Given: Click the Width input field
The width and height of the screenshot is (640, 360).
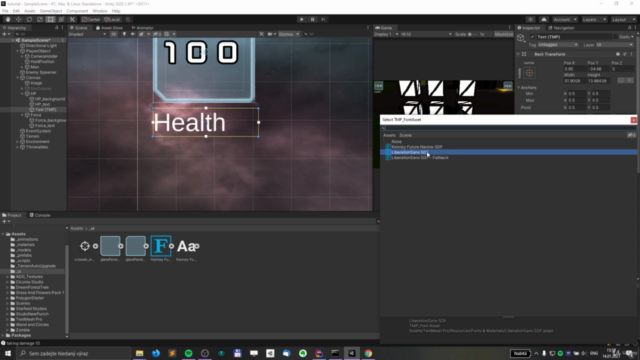Looking at the screenshot, I should point(574,81).
